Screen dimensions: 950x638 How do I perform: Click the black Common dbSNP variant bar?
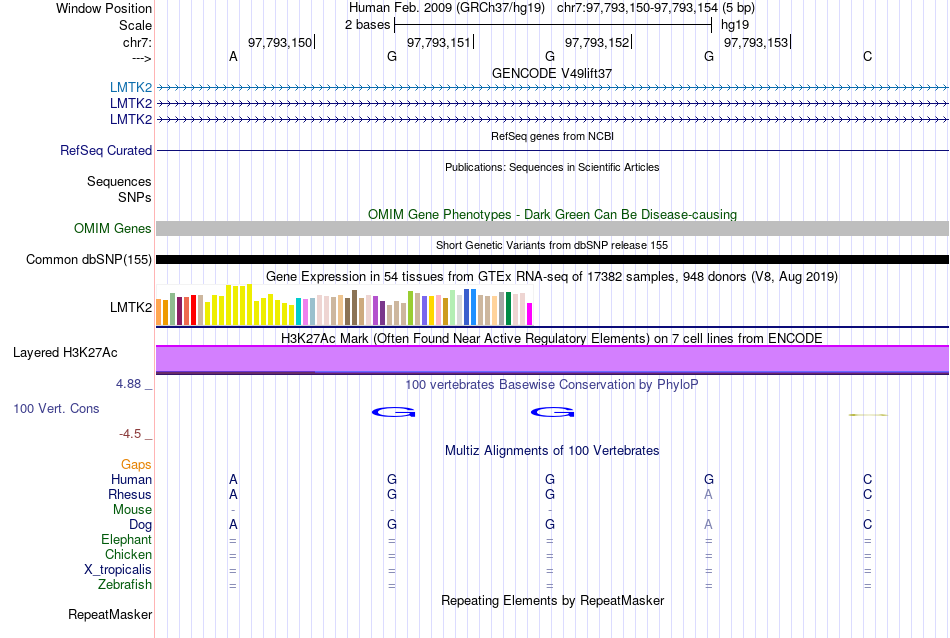pyautogui.click(x=552, y=259)
